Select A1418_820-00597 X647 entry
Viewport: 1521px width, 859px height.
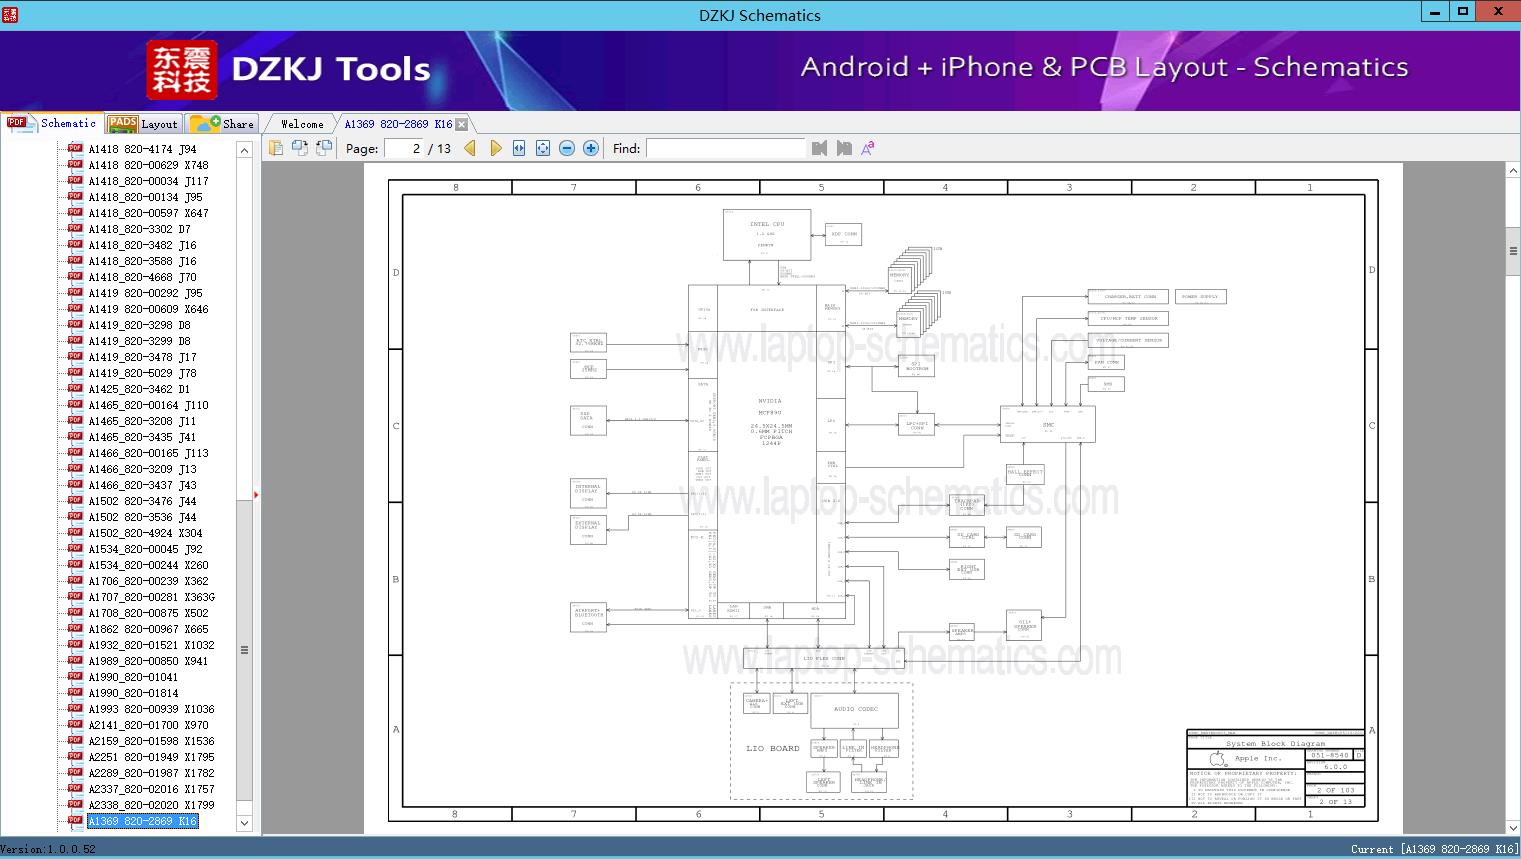[148, 213]
